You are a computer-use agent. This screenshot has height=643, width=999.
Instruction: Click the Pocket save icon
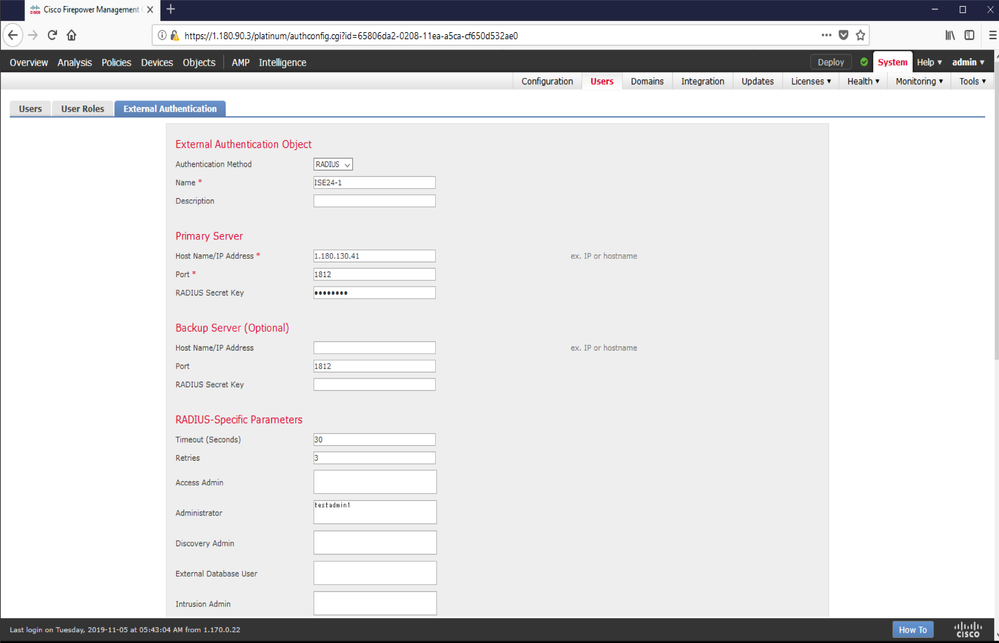click(844, 35)
